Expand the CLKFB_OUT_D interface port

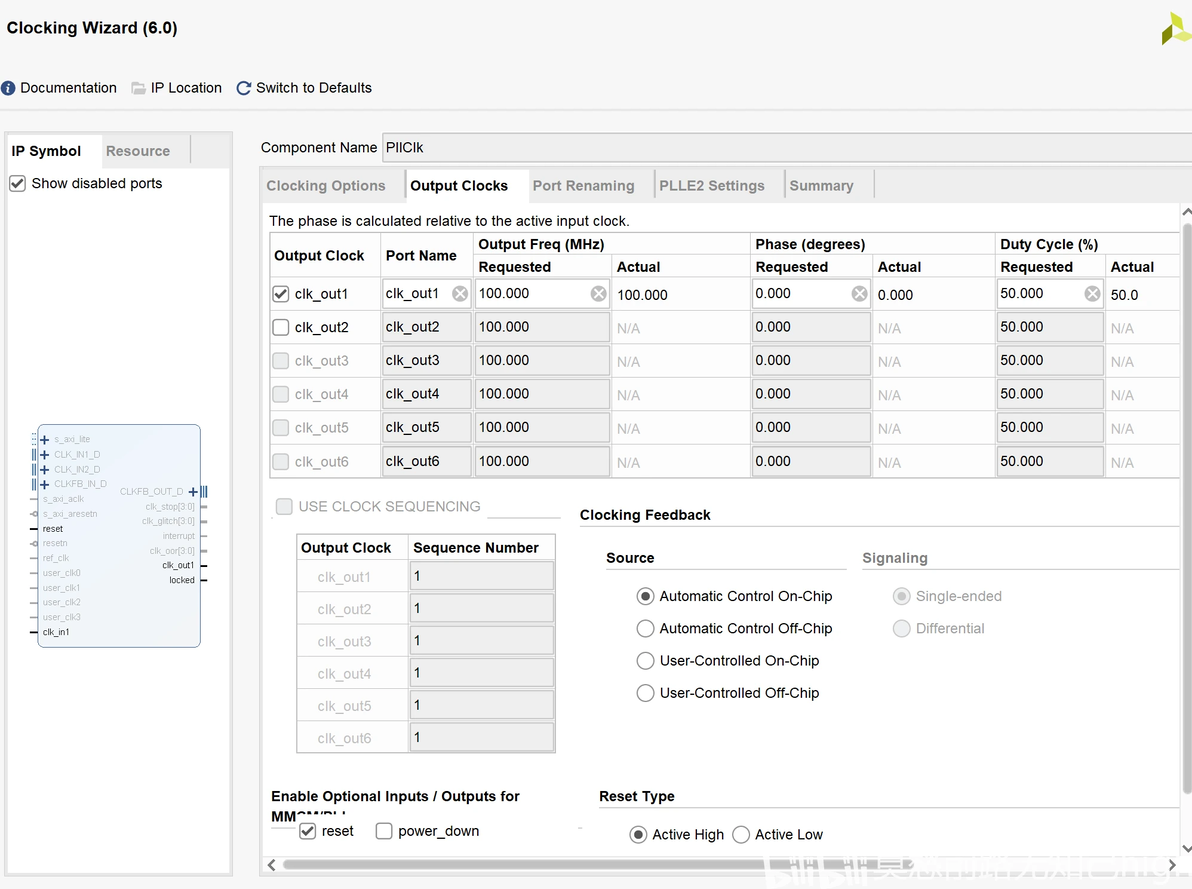pos(193,492)
